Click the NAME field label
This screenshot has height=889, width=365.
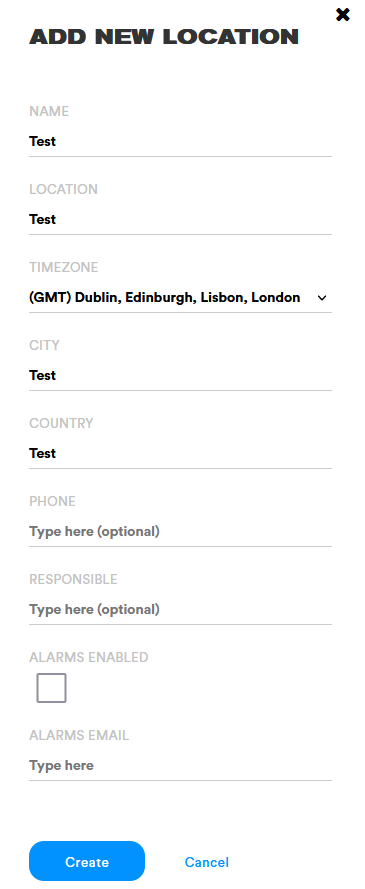click(49, 112)
